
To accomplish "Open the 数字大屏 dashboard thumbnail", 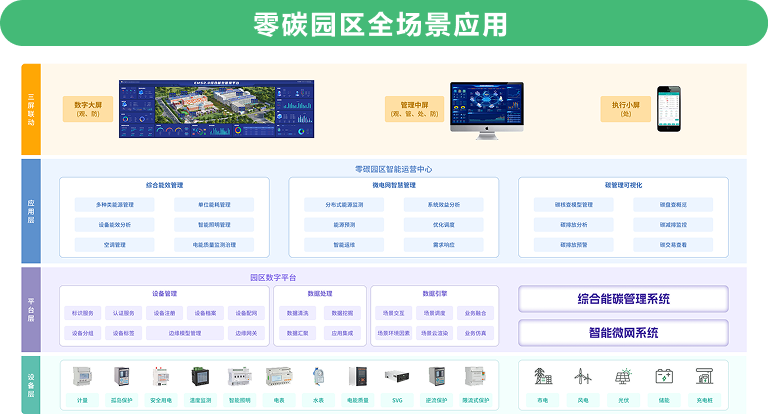I will point(216,109).
